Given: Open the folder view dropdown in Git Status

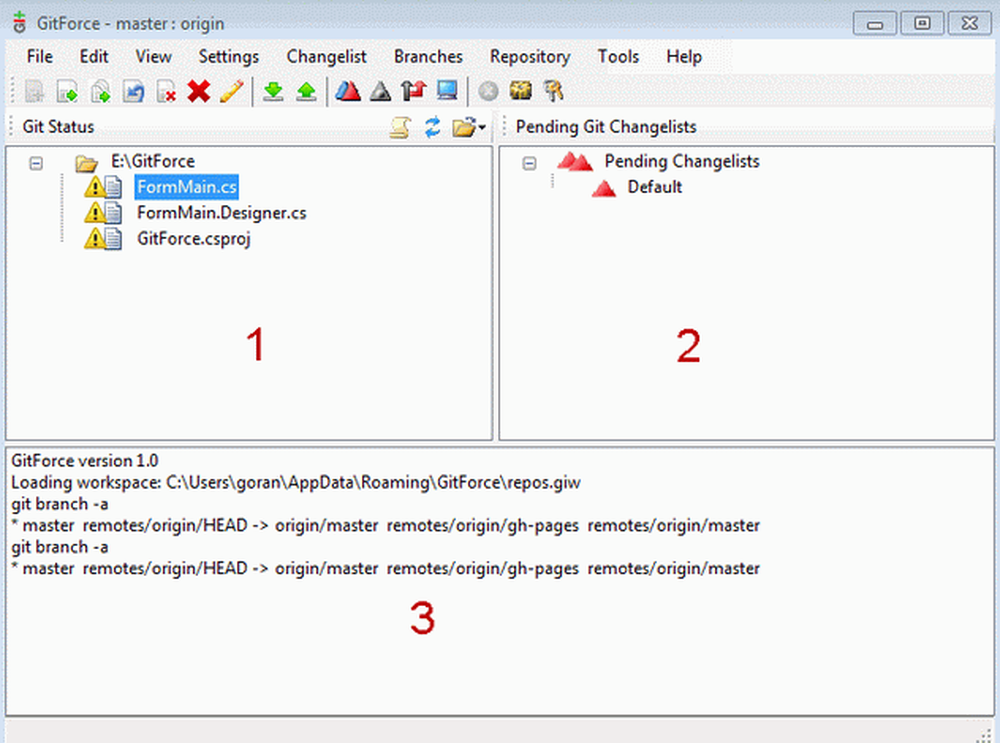Looking at the screenshot, I should coord(469,128).
